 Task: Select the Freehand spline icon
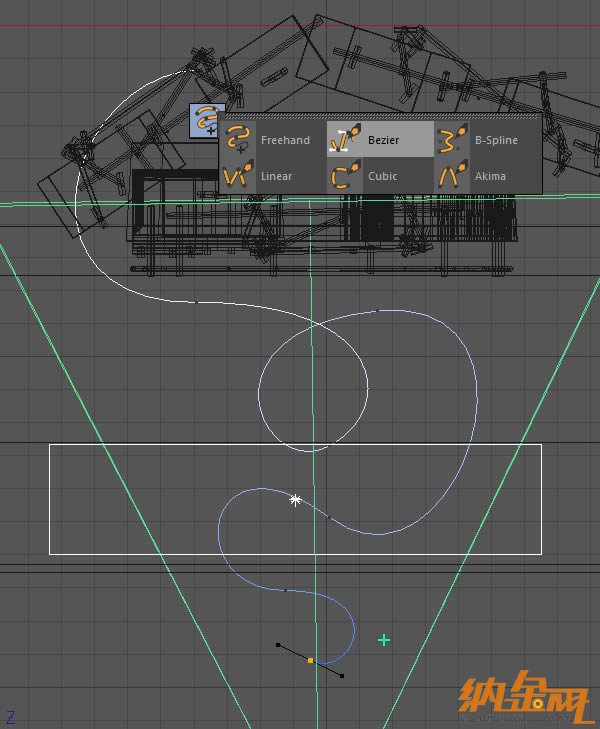click(x=238, y=140)
